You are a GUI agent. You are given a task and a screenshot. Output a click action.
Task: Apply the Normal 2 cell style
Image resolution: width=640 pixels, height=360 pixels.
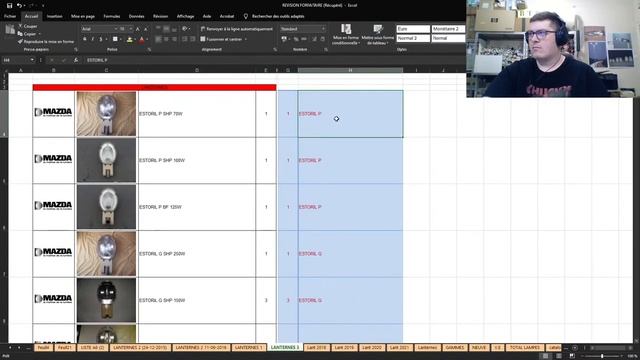[413, 38]
